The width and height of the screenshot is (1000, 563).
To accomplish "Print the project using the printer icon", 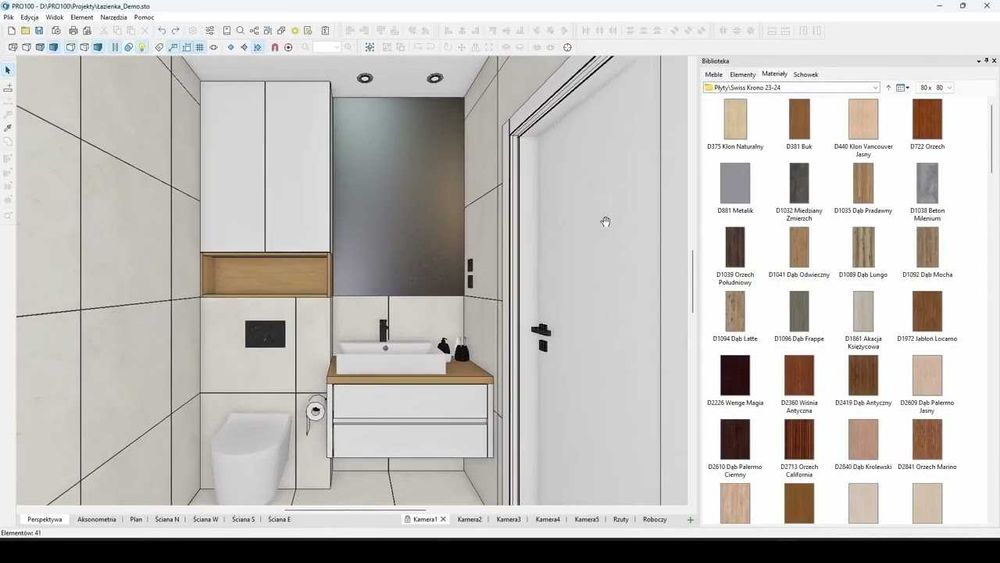I will click(x=73, y=31).
